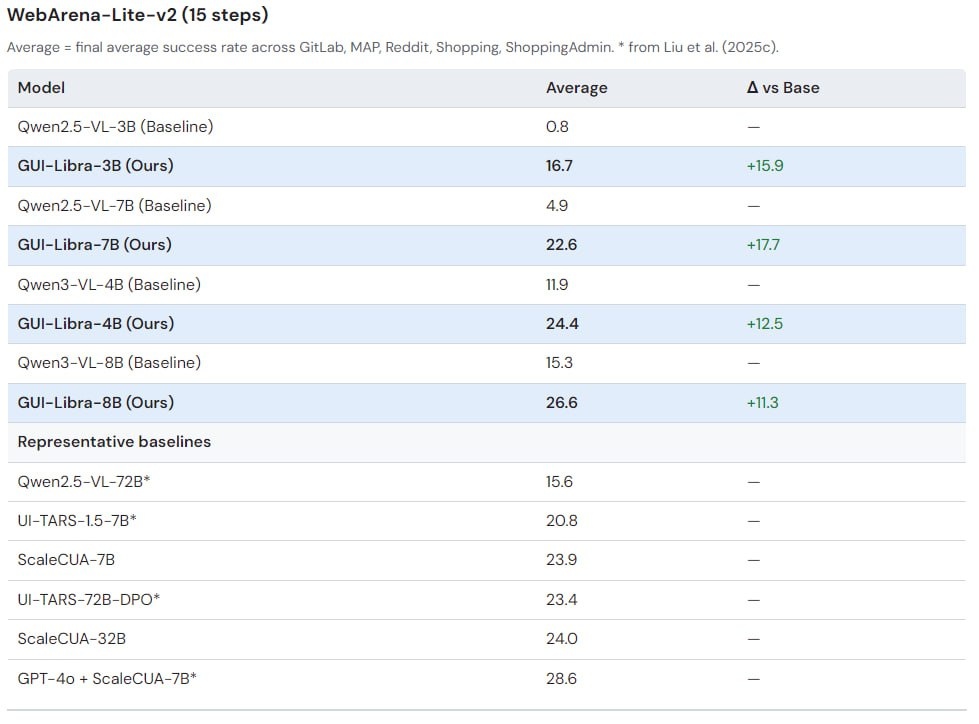This screenshot has width=979, height=724.
Task: Select the 'Δ vs Base' column header
Action: coord(783,87)
